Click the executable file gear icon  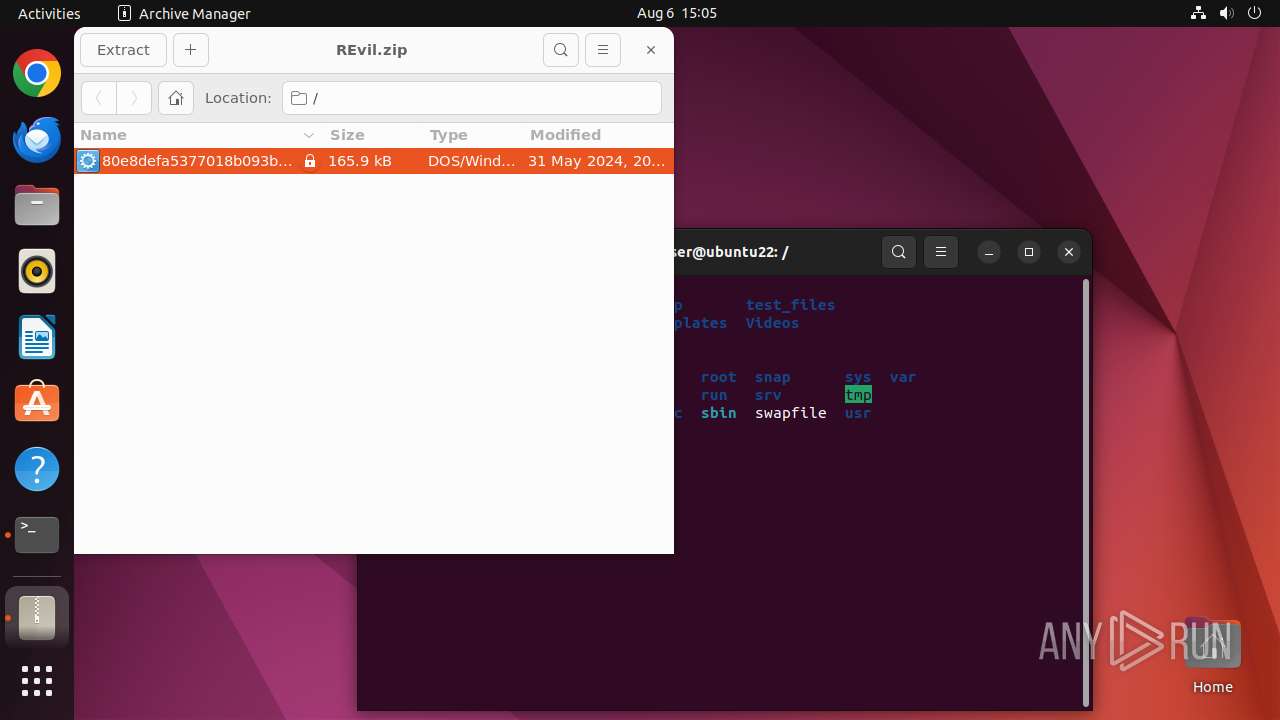pyautogui.click(x=88, y=161)
